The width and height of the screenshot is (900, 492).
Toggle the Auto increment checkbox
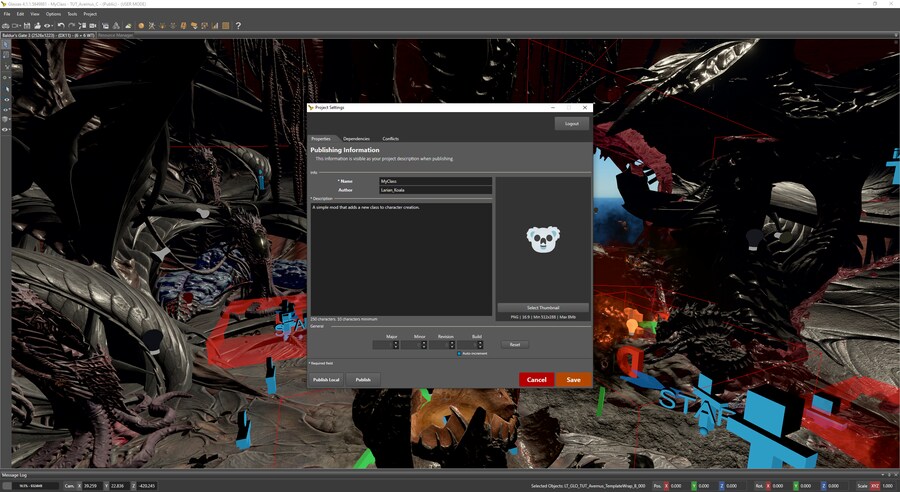(459, 353)
